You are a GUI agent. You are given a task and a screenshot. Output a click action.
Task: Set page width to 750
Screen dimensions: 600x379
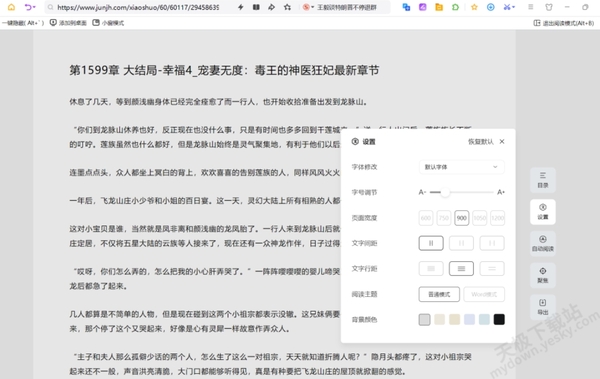(444, 218)
